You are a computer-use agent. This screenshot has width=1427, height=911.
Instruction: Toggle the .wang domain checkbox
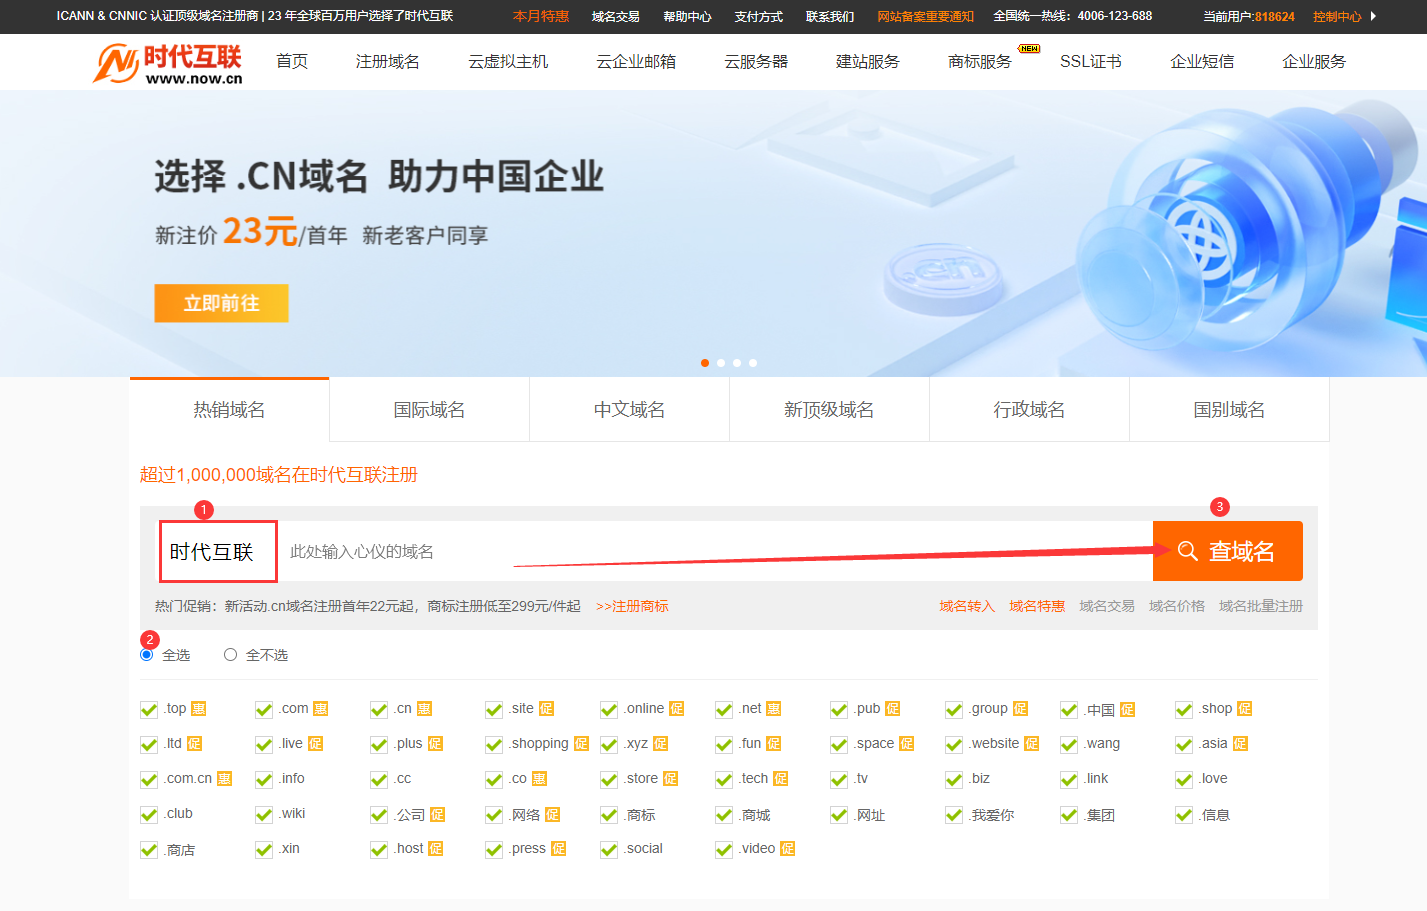1069,745
